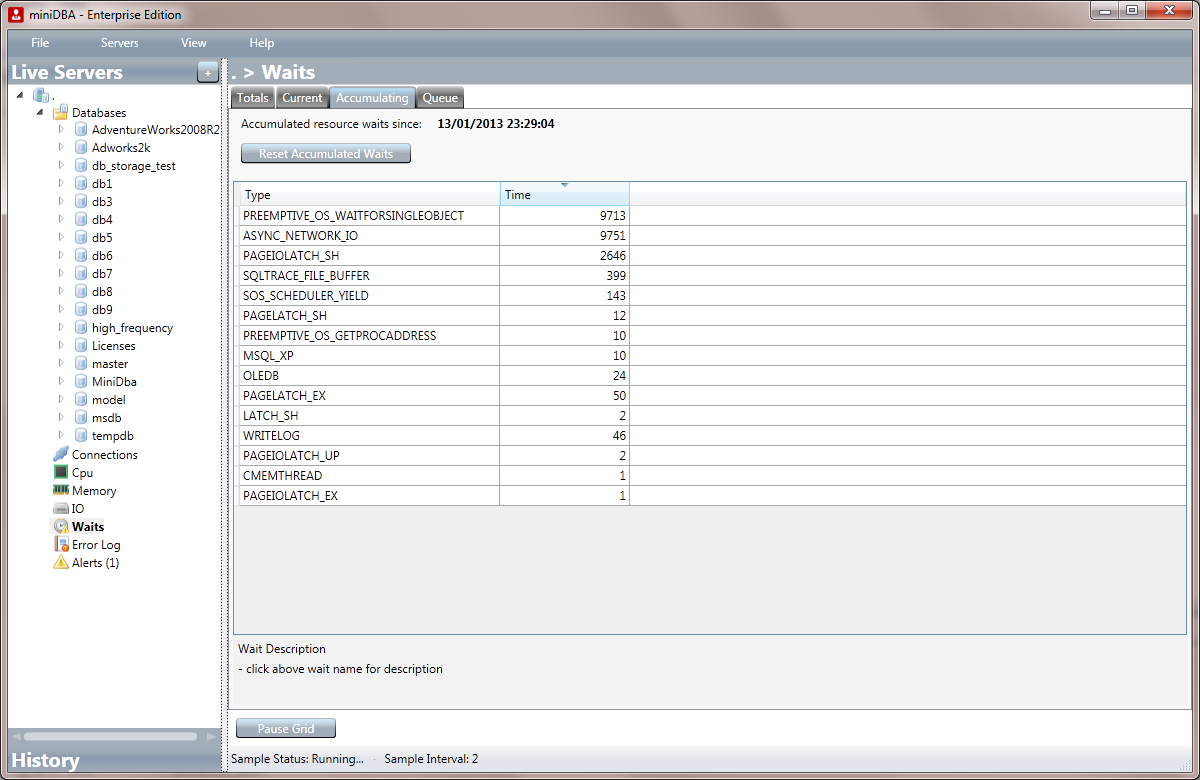
Task: Click the 2646 time value cell
Action: click(564, 256)
